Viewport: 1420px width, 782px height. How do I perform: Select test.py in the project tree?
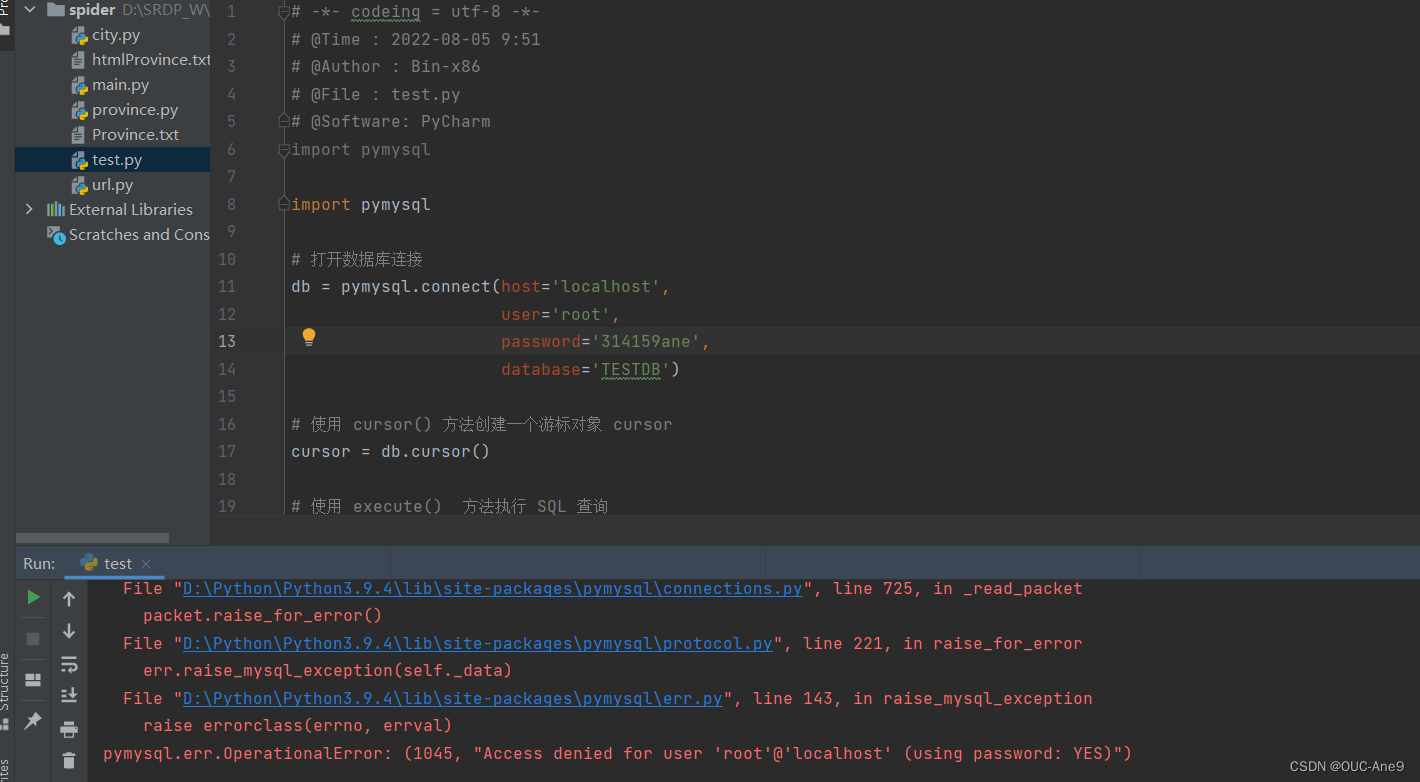pos(112,160)
